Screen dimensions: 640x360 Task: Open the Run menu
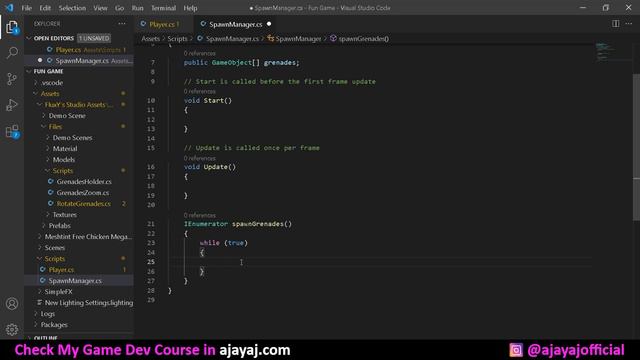pyautogui.click(x=138, y=8)
